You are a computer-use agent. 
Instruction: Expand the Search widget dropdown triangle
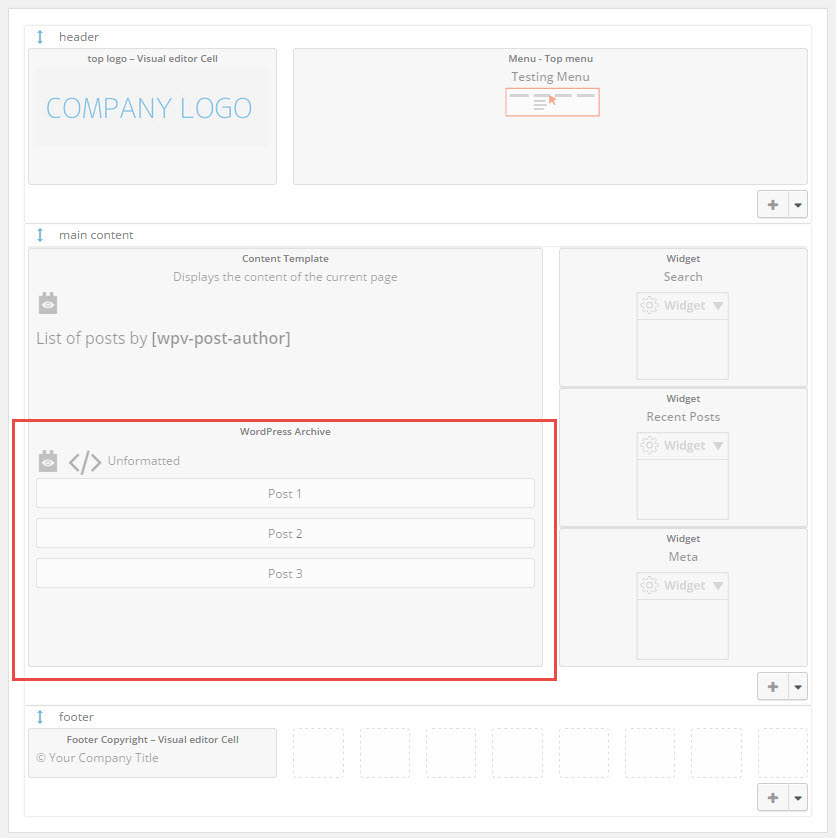point(718,306)
